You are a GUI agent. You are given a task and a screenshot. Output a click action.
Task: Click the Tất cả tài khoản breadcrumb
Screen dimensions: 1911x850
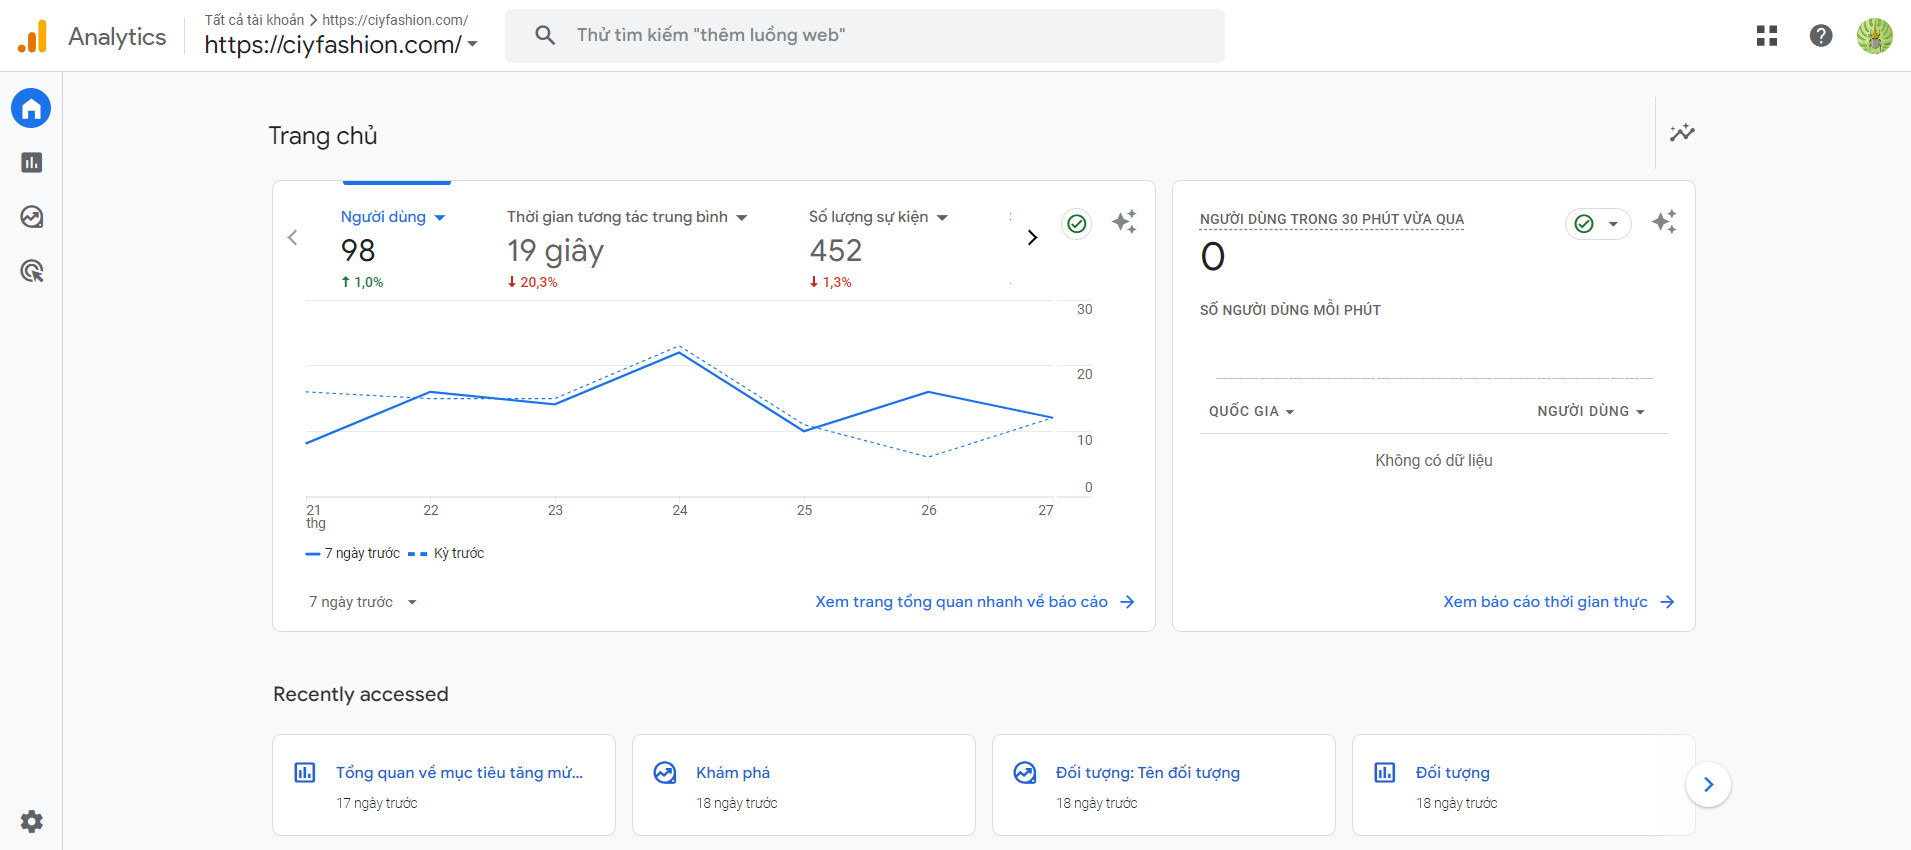click(x=254, y=20)
